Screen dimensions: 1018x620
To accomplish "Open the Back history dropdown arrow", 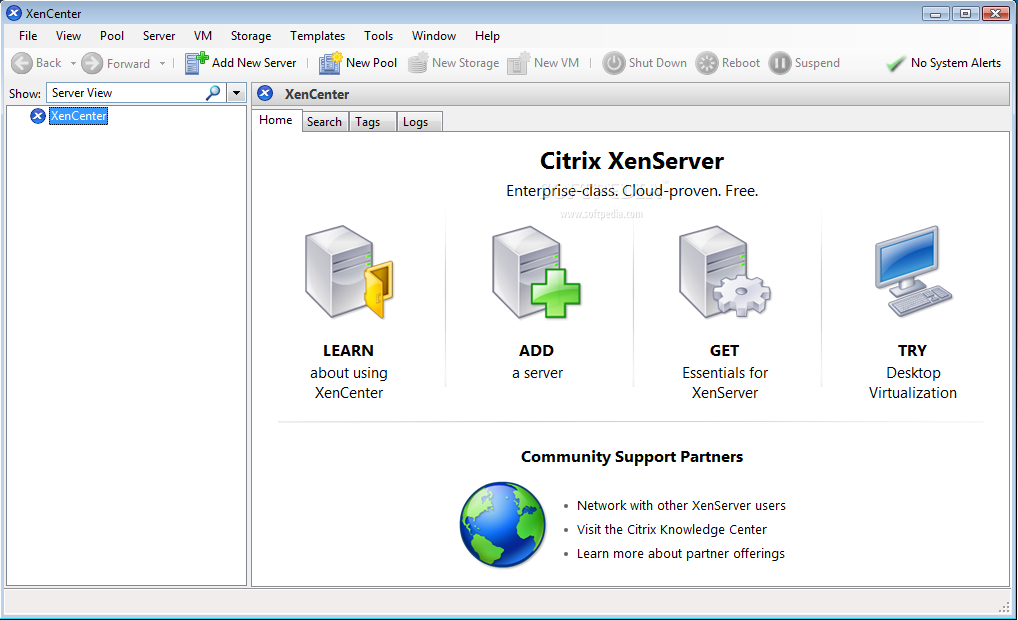I will (73, 64).
